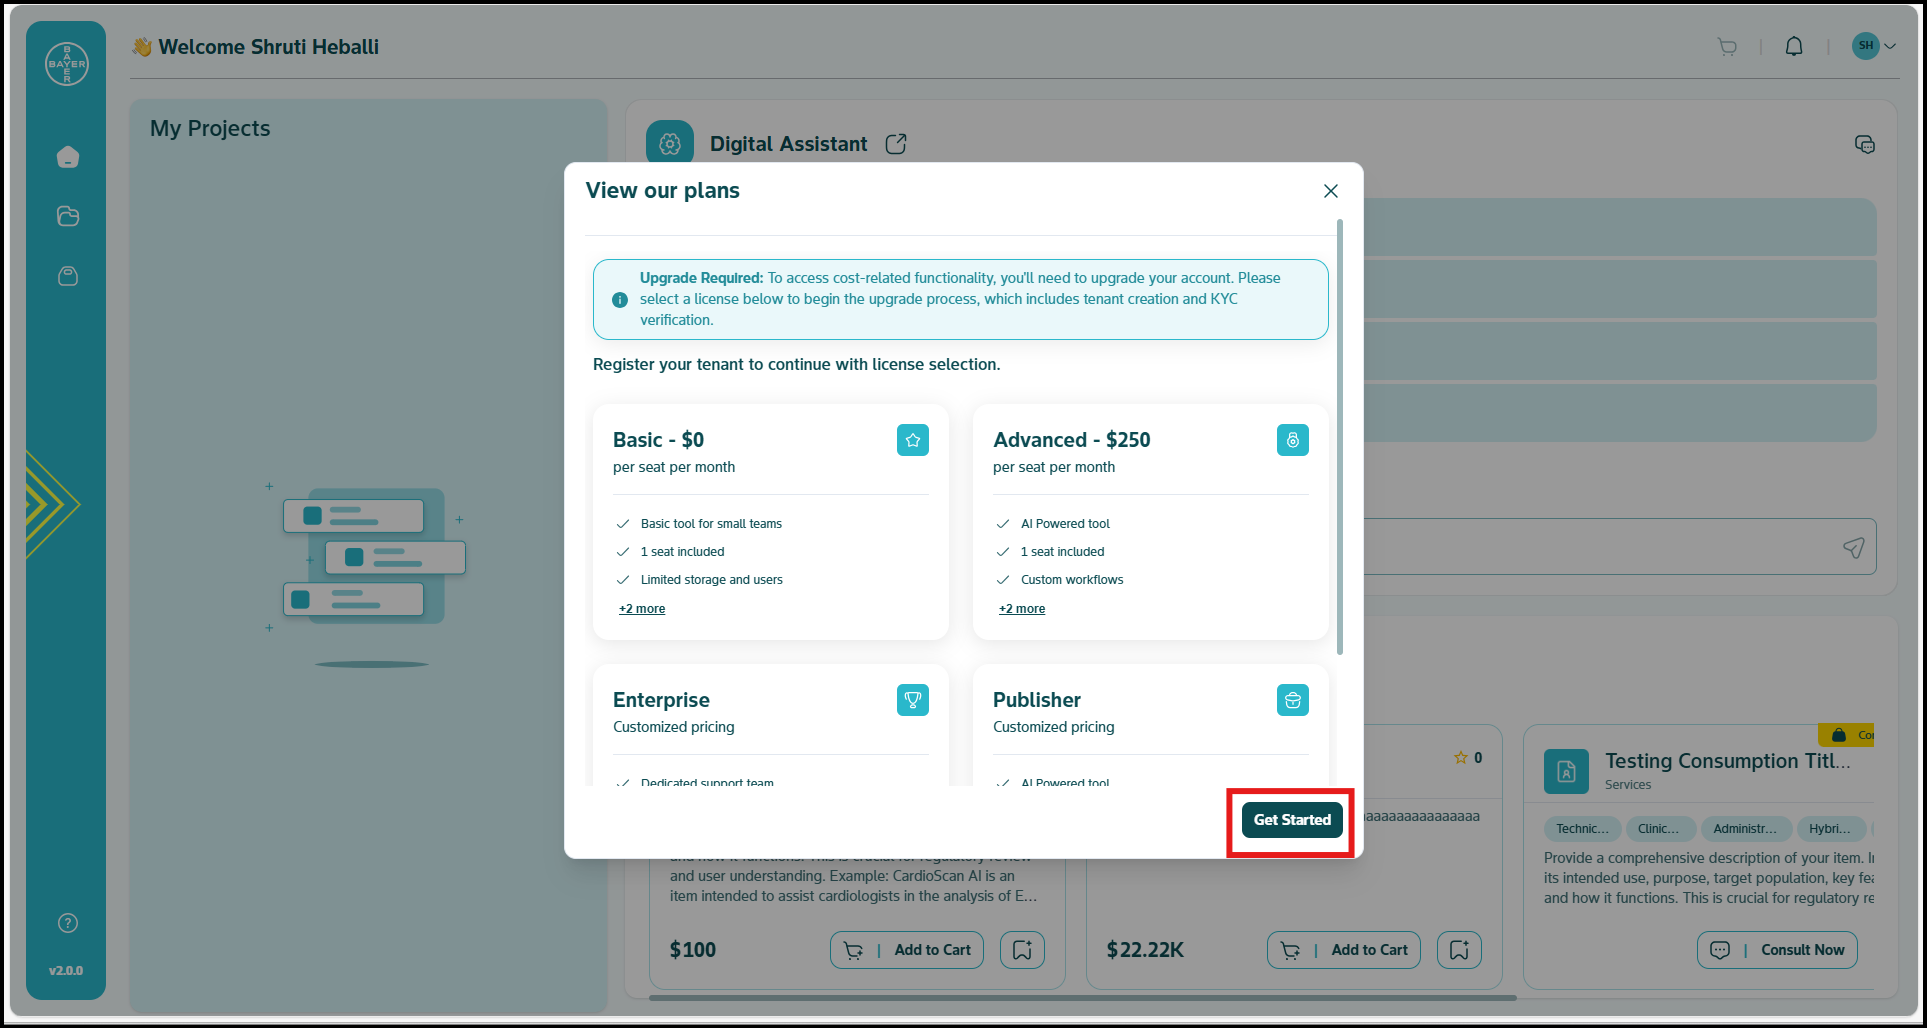This screenshot has width=1927, height=1028.
Task: Expand the SH user profile dropdown
Action: coord(1874,46)
